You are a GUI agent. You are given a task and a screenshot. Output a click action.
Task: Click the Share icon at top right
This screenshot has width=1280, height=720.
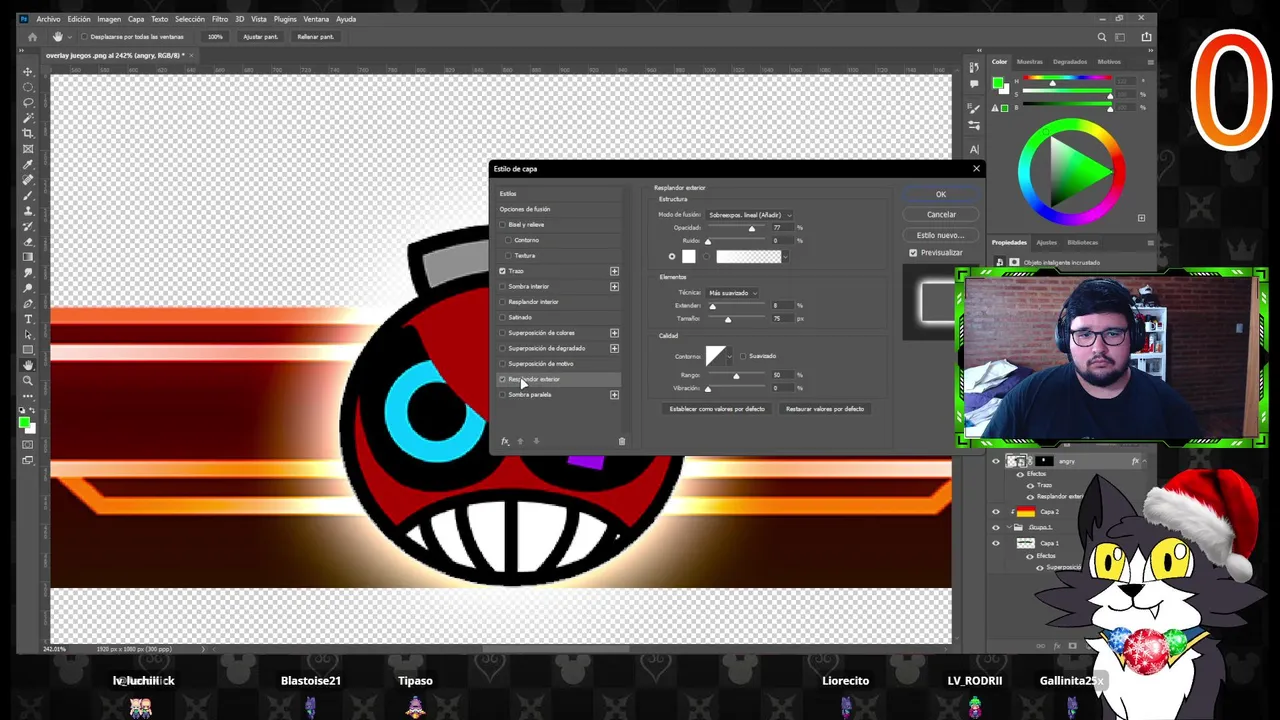coord(1146,37)
